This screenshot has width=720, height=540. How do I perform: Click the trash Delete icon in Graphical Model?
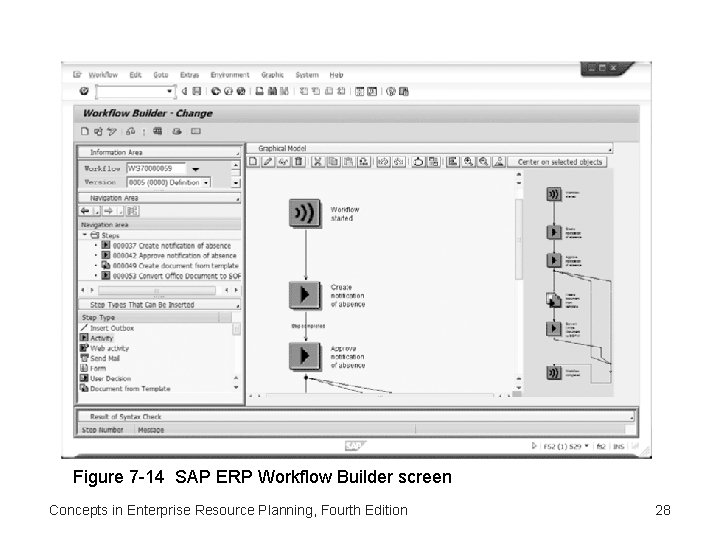coord(299,162)
